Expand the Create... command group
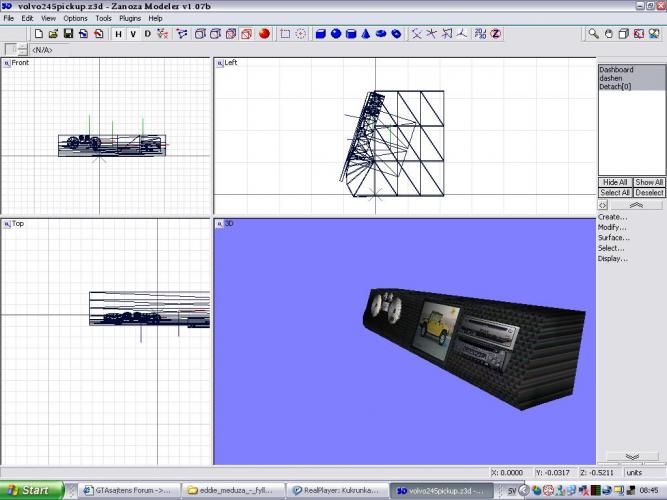Image resolution: width=667 pixels, height=500 pixels. (x=612, y=217)
